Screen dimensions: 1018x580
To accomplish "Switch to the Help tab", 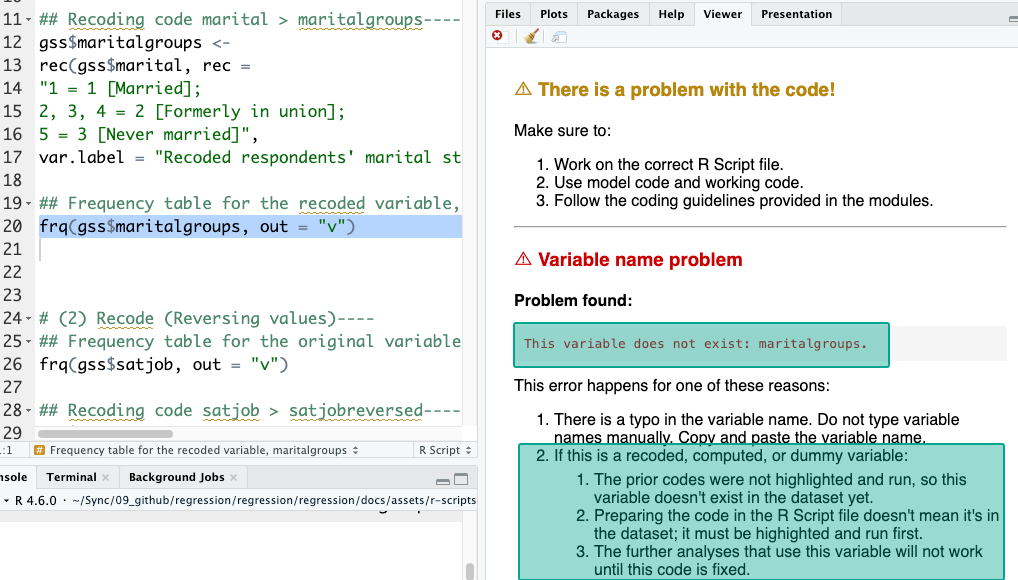I will pyautogui.click(x=671, y=14).
